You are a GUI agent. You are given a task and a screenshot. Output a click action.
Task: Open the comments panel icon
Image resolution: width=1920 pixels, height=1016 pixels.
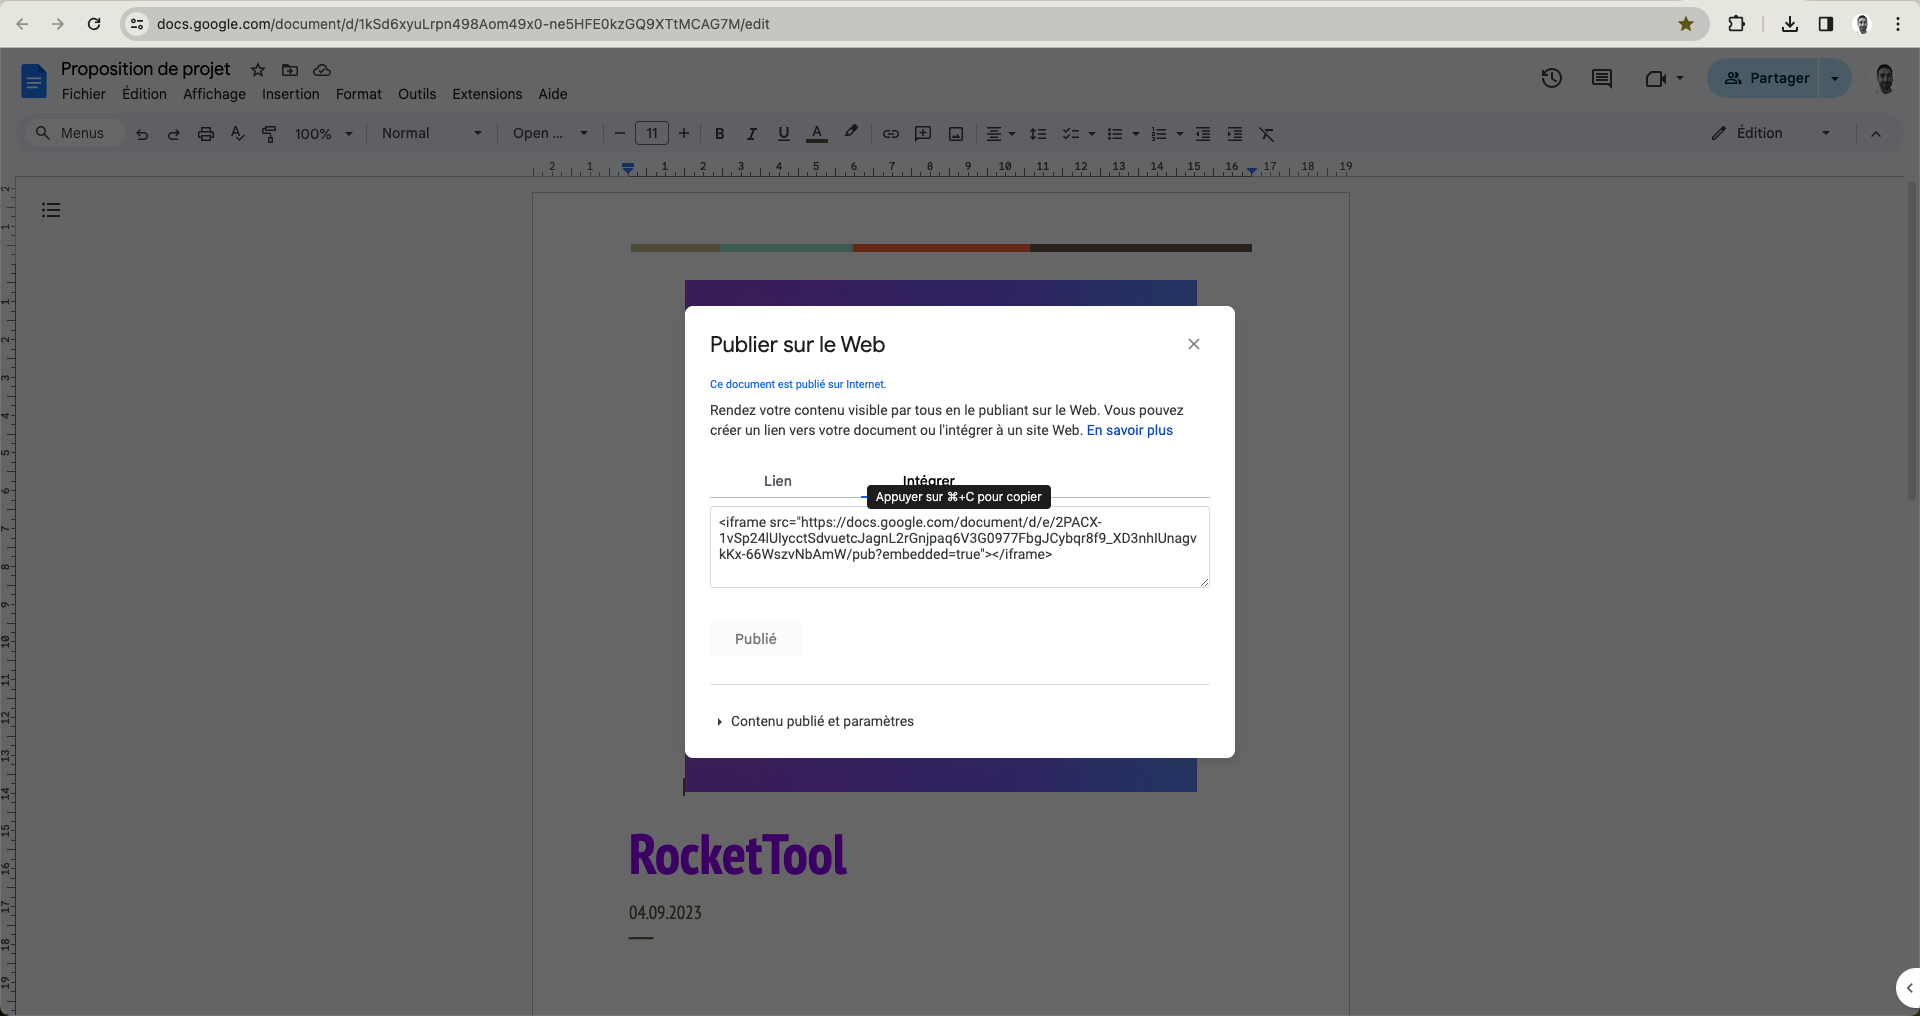[x=1601, y=78]
